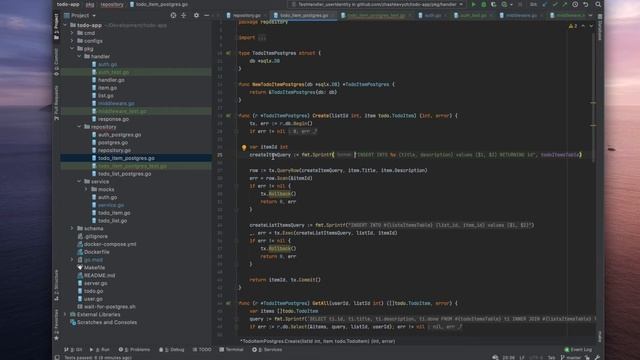Viewport: 640px width, 360px height.
Task: Open the Problems tool window button
Action: click(134, 350)
